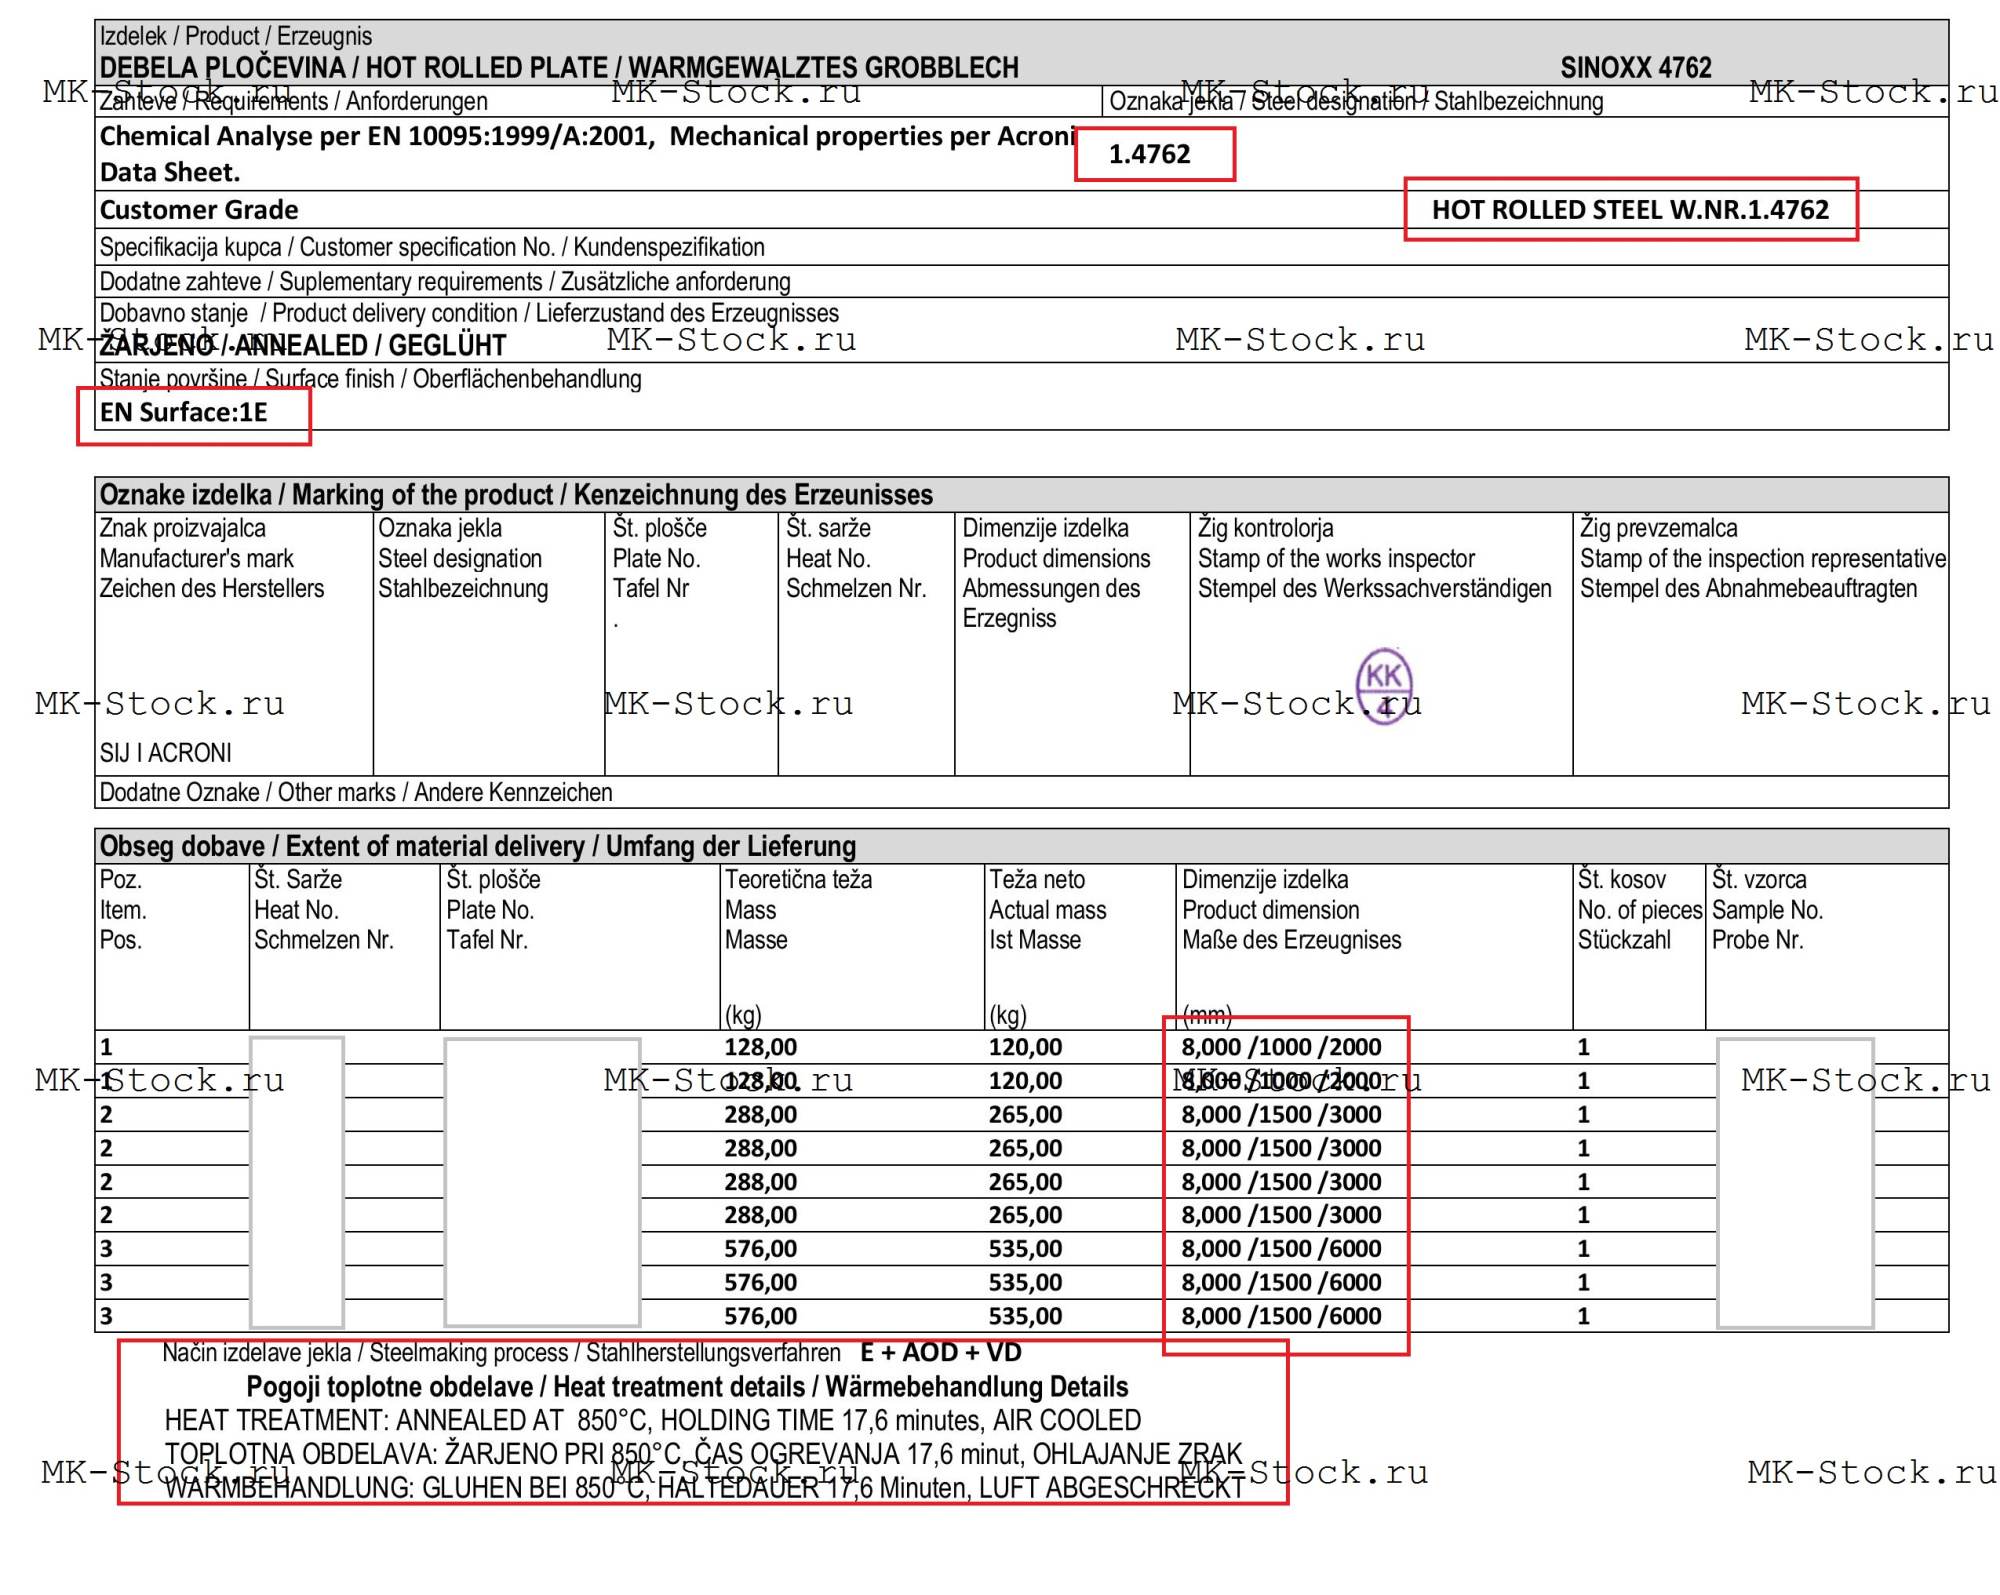Click Extent of material delivery section header
This screenshot has height=1595, width=2000.
478,847
